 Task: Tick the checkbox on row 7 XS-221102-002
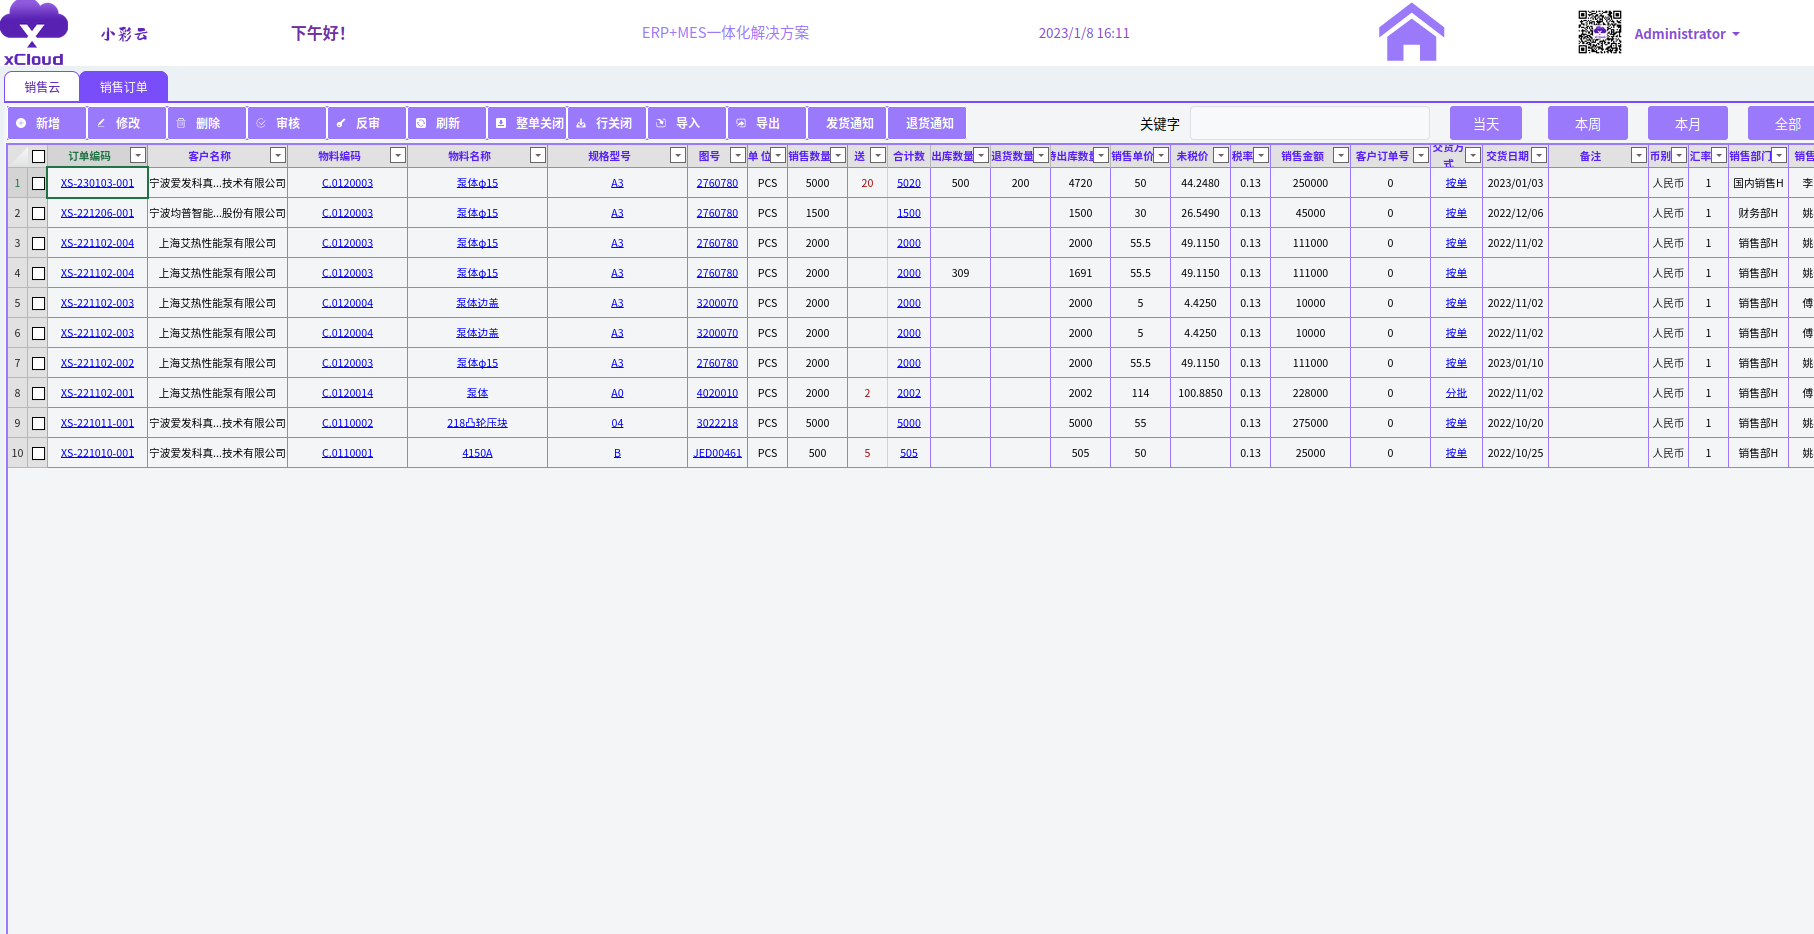pyautogui.click(x=38, y=363)
